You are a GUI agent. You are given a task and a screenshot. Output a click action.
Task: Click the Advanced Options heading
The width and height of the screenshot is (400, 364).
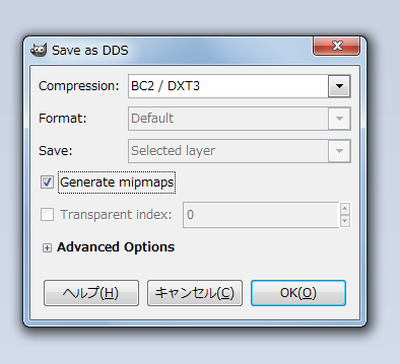point(116,247)
